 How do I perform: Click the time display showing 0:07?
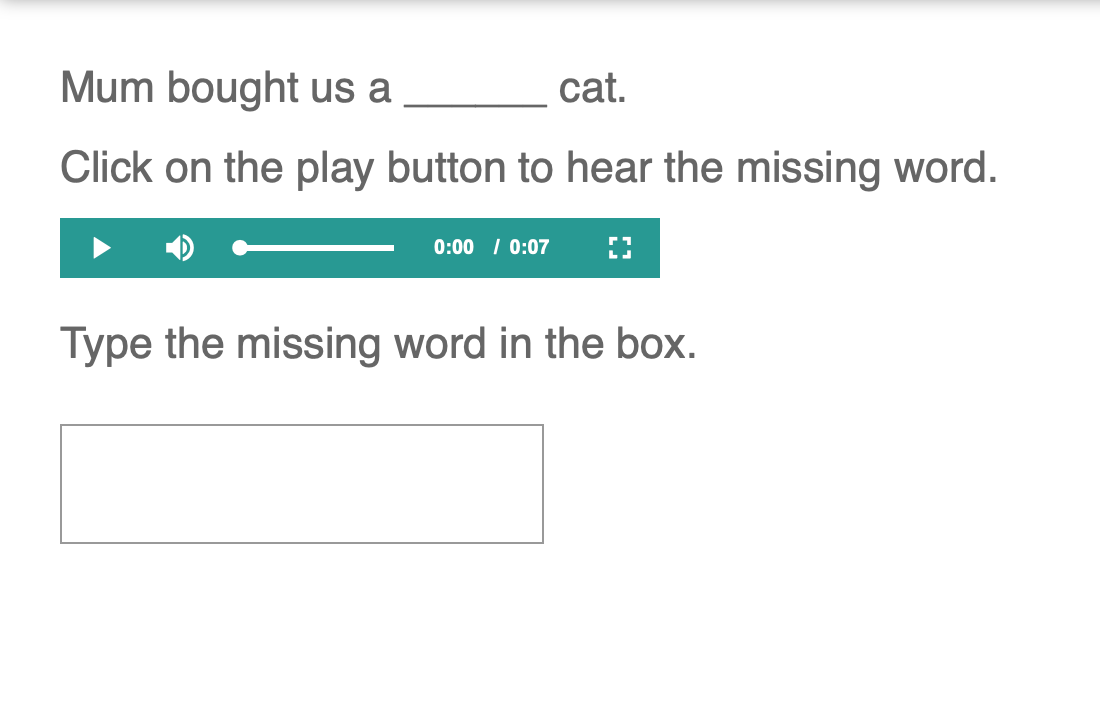(x=528, y=247)
